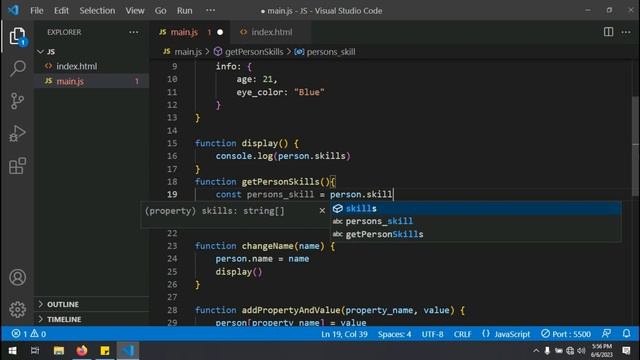Open Windows Start menu
The width and height of the screenshot is (640, 360).
click(x=12, y=351)
